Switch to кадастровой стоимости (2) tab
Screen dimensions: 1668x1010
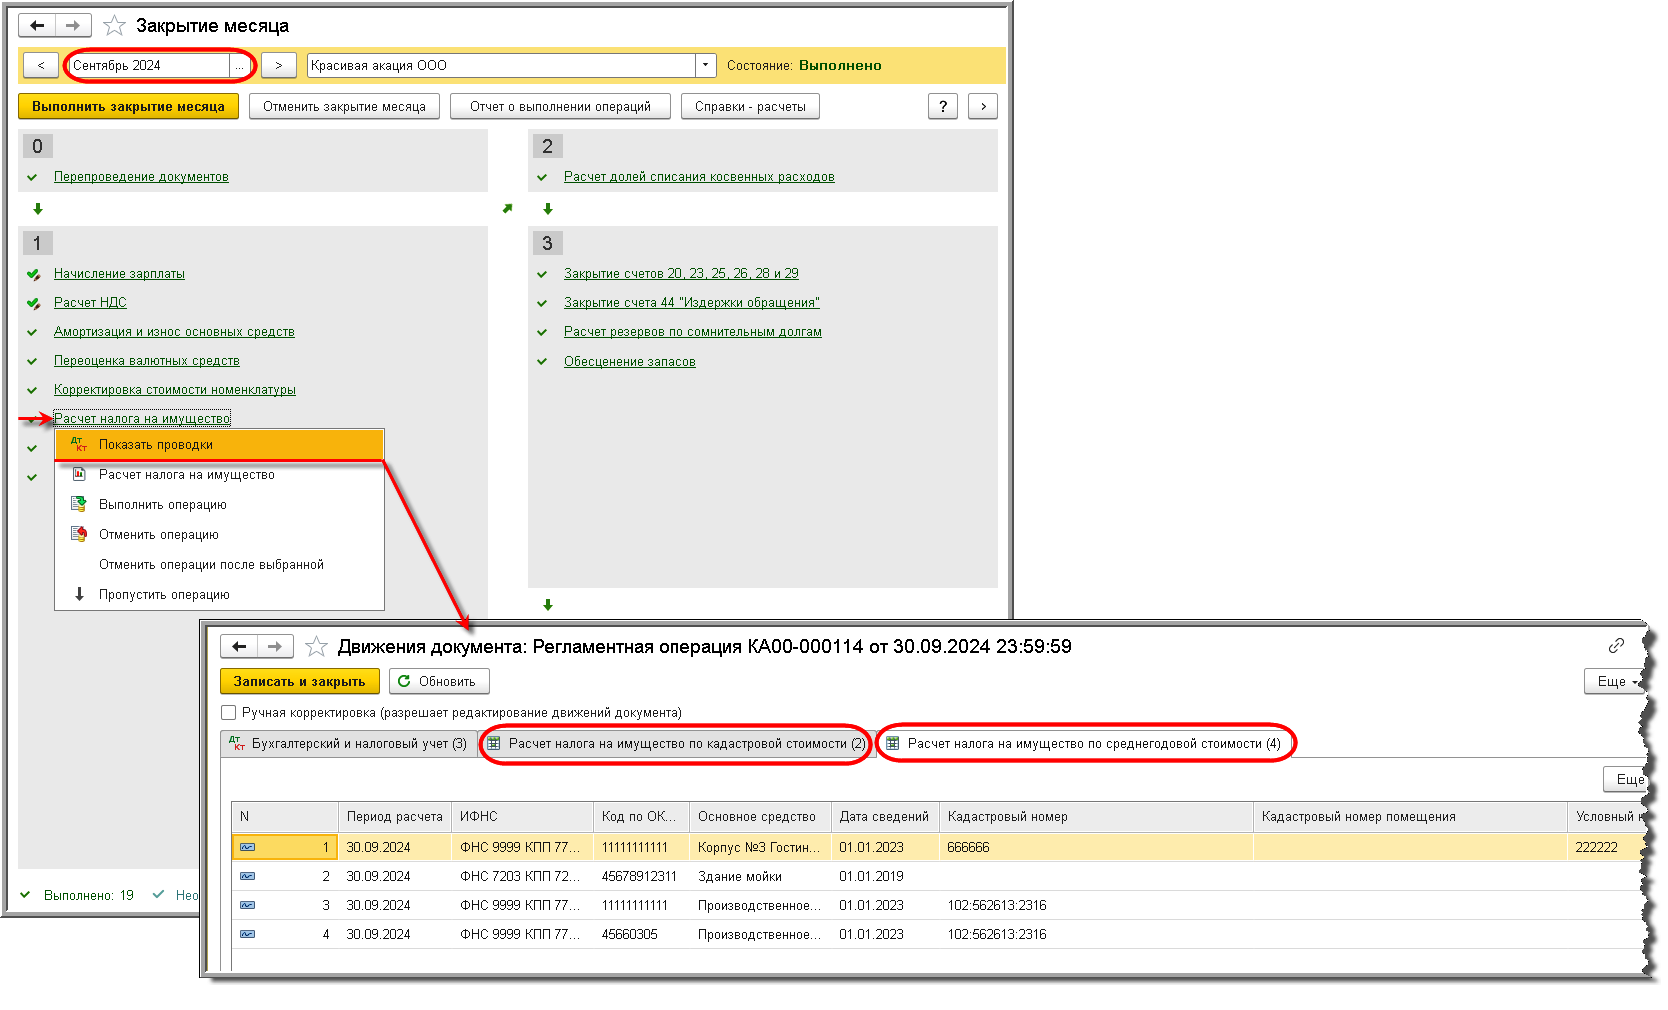click(677, 744)
